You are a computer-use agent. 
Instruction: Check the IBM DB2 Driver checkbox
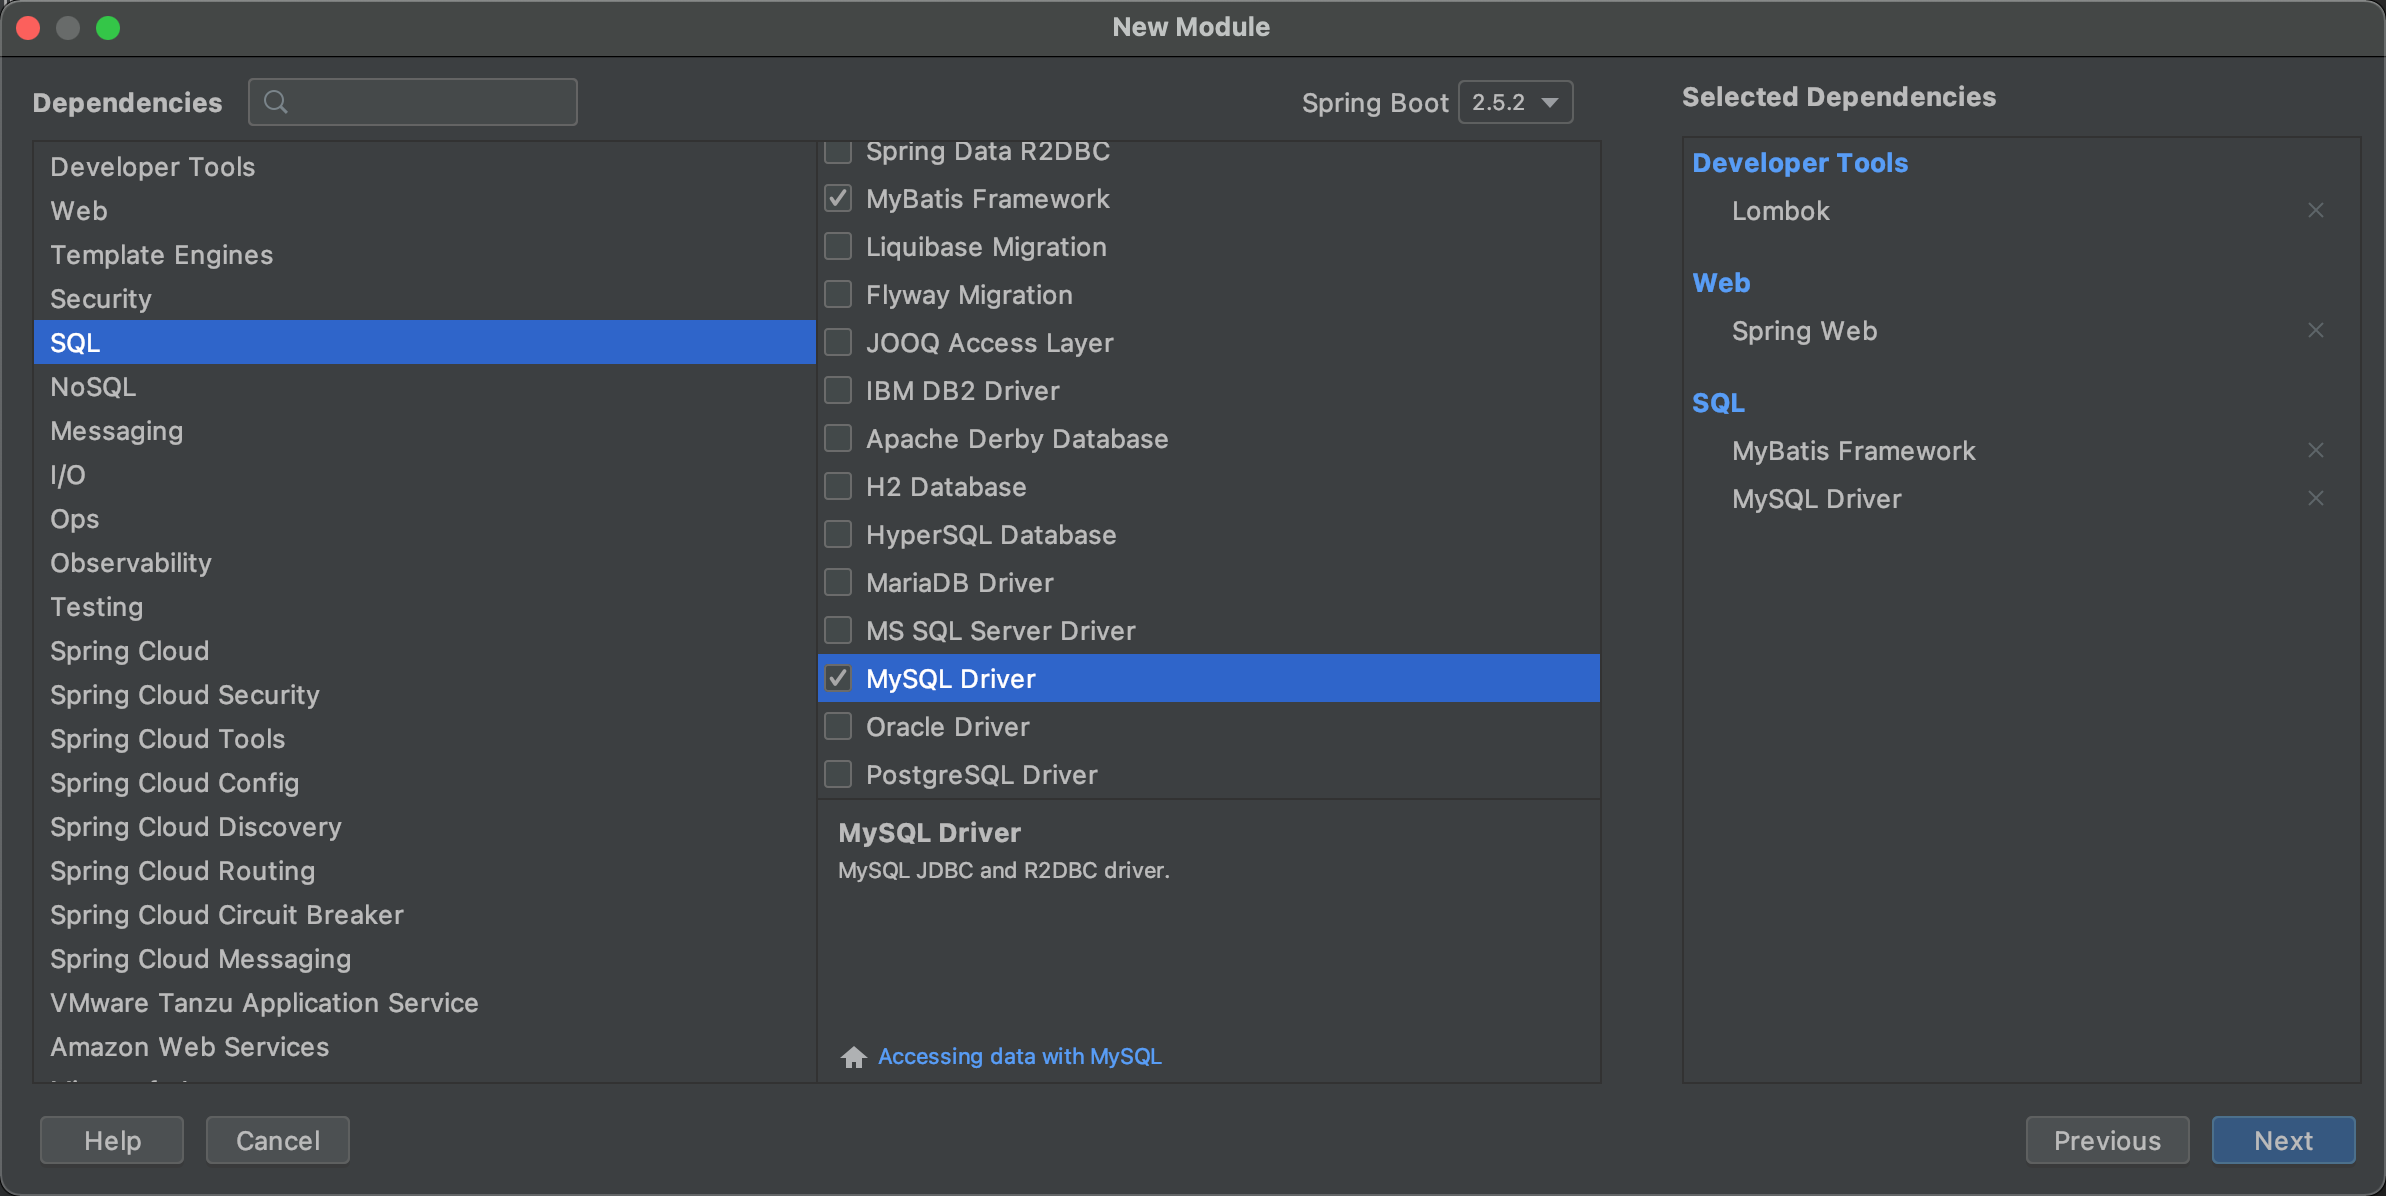click(x=838, y=391)
